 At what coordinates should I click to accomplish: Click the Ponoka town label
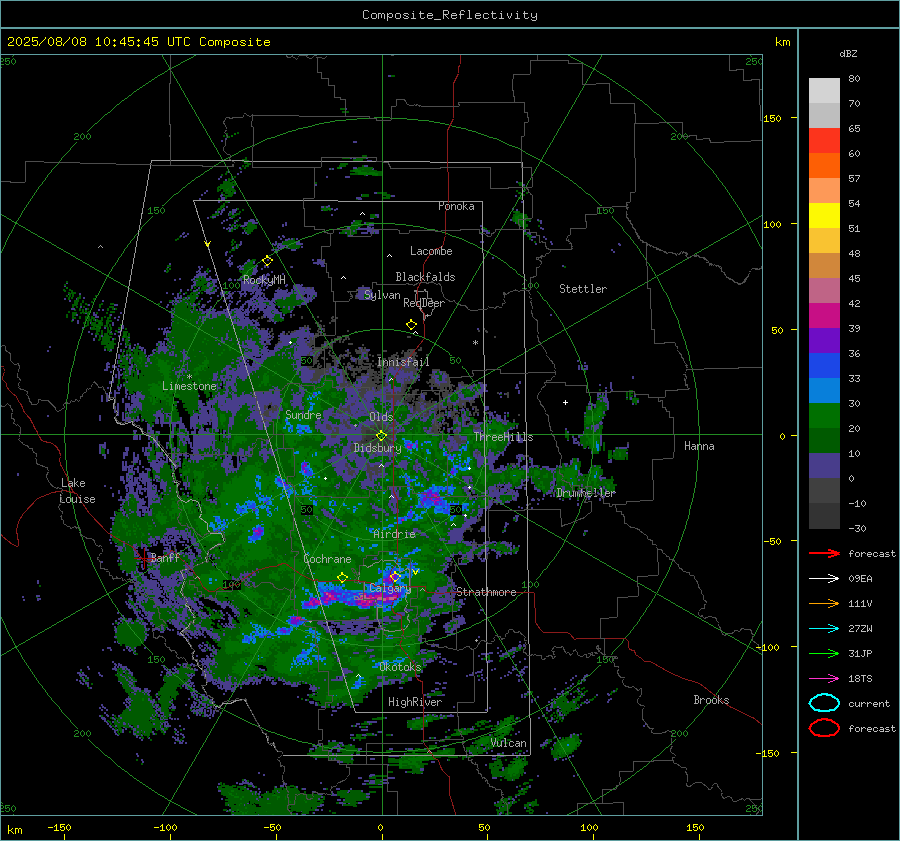(x=456, y=206)
